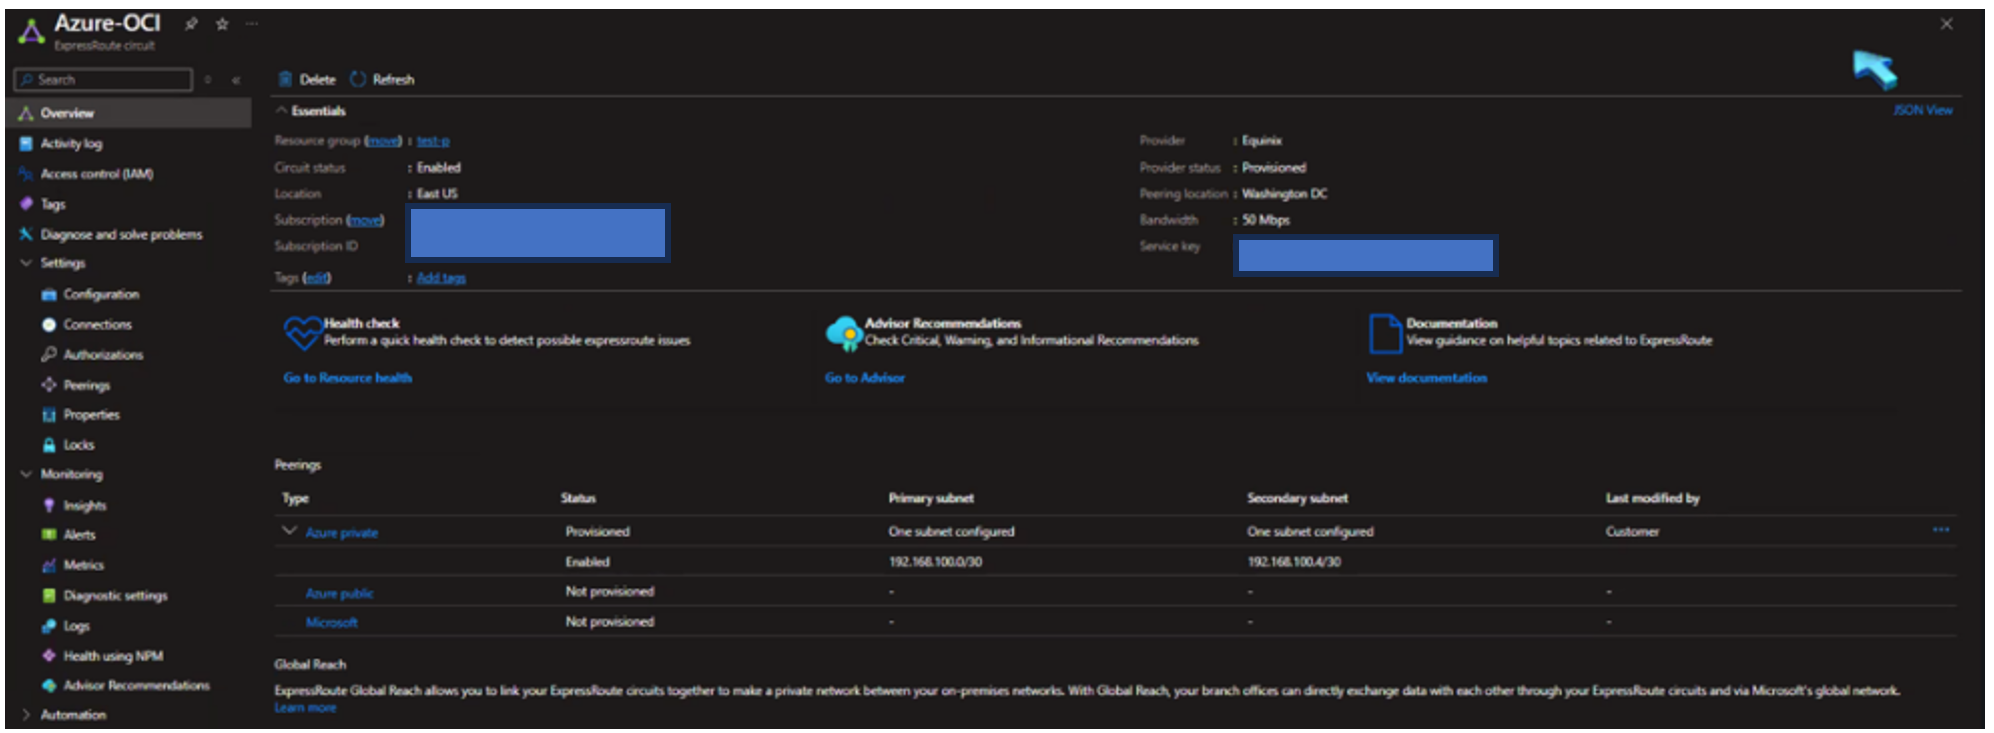Click the Refresh icon in toolbar
The width and height of the screenshot is (1994, 733).
(x=358, y=79)
